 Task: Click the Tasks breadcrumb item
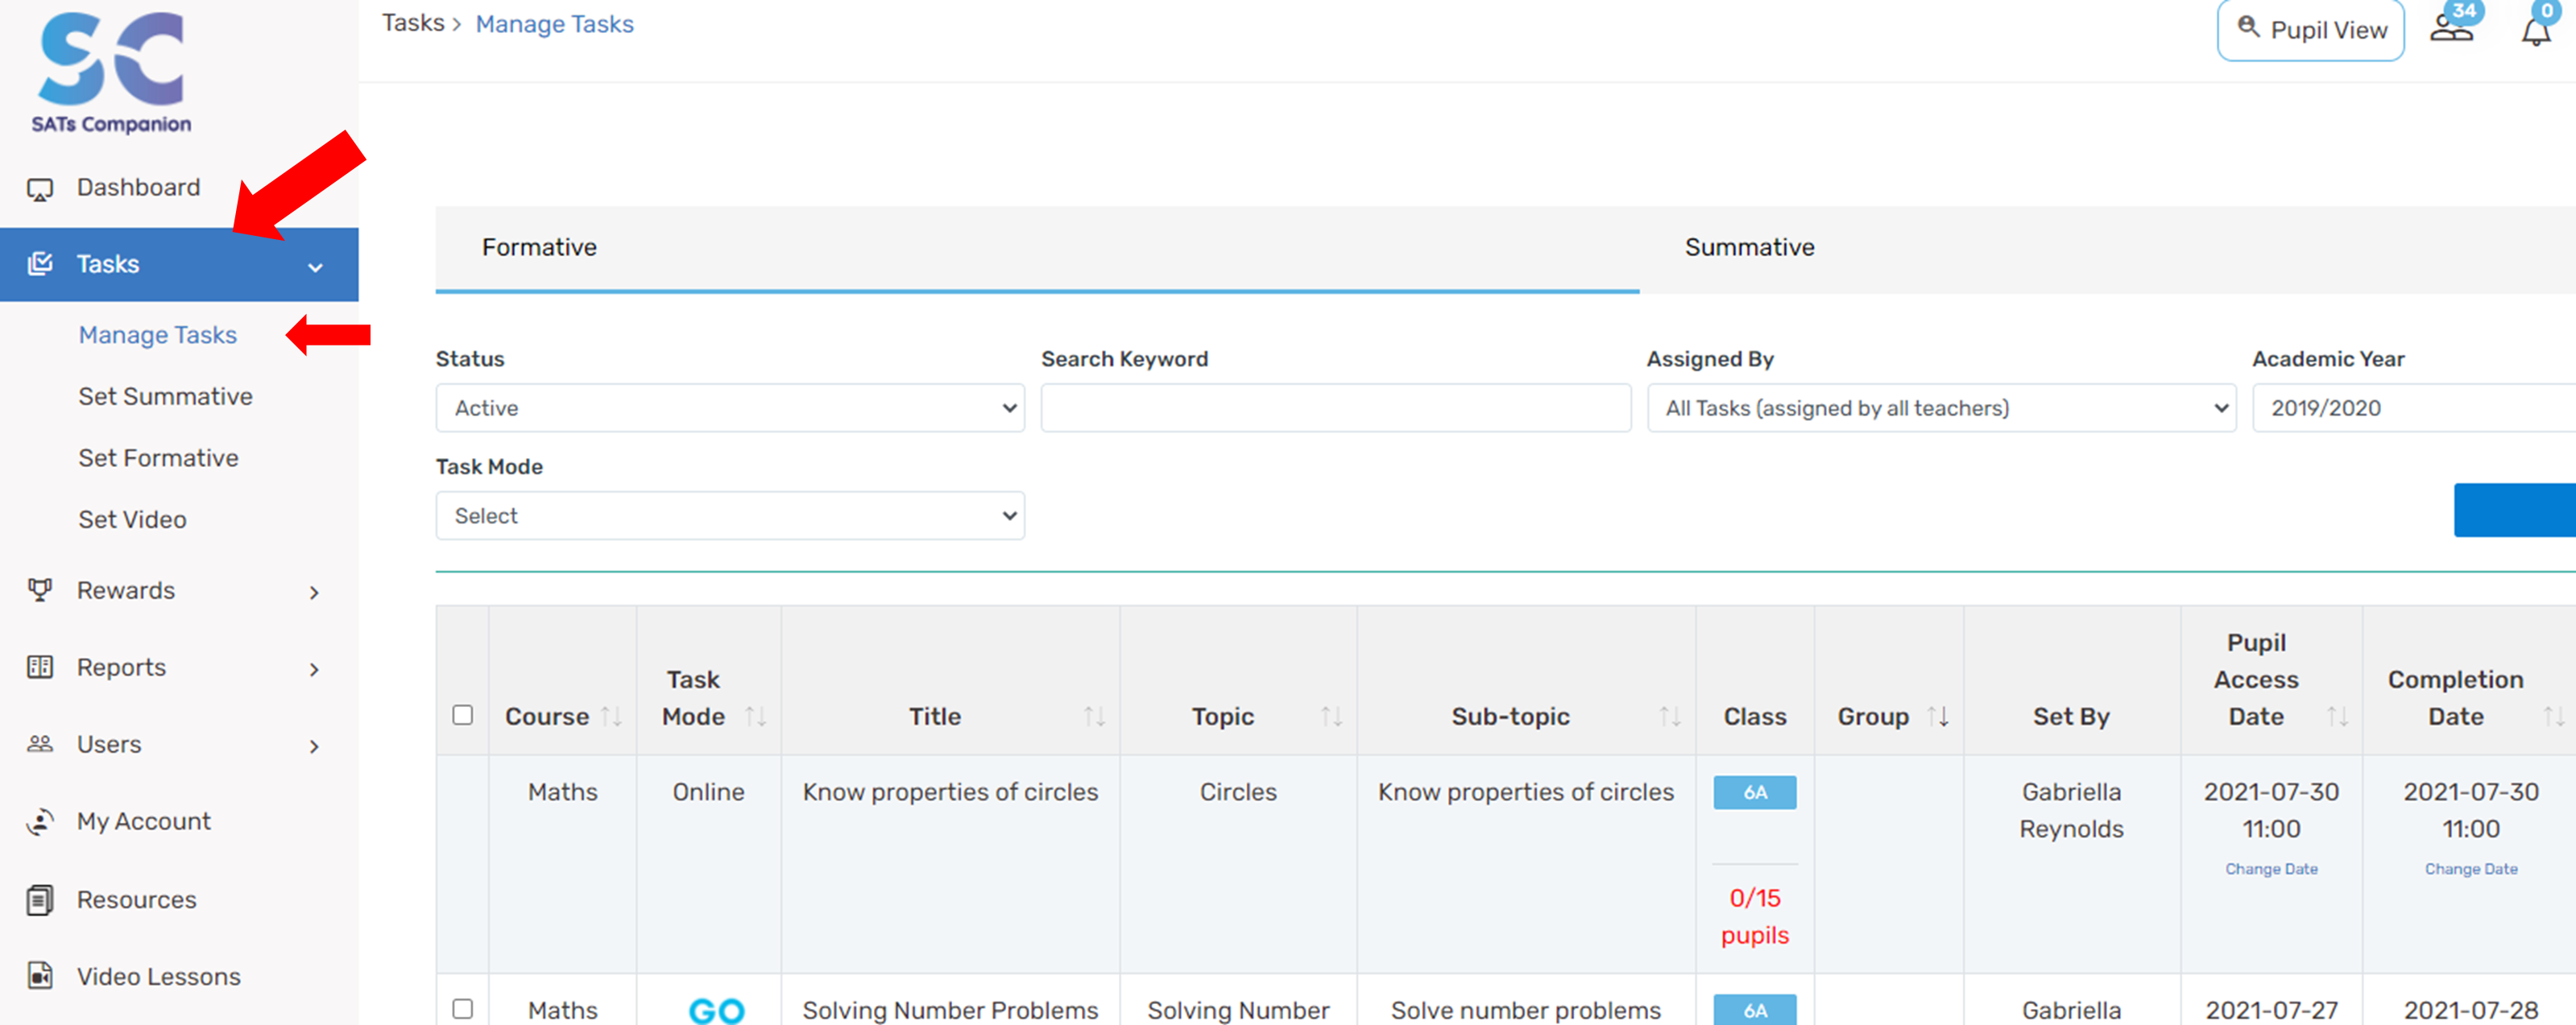point(413,23)
